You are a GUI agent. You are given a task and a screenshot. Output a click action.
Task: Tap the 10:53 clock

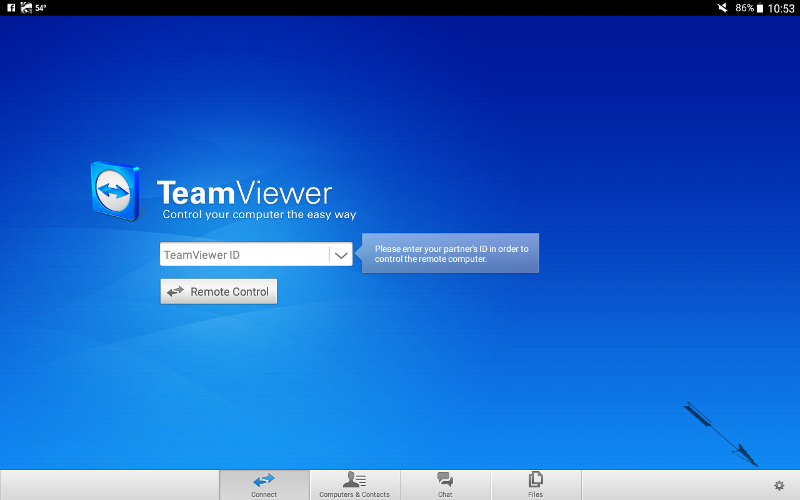(x=781, y=8)
